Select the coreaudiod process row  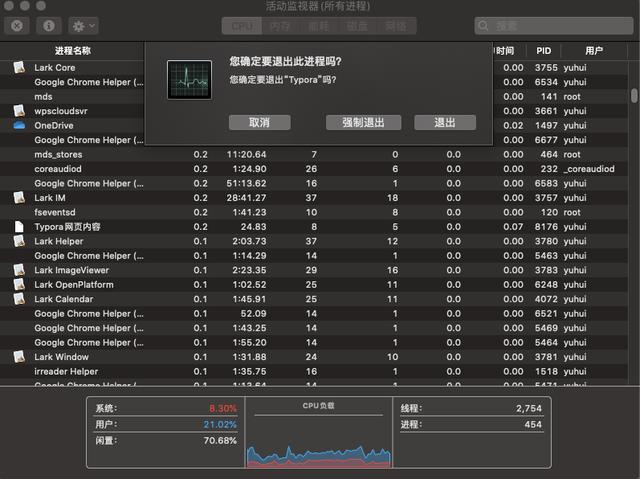pos(314,169)
